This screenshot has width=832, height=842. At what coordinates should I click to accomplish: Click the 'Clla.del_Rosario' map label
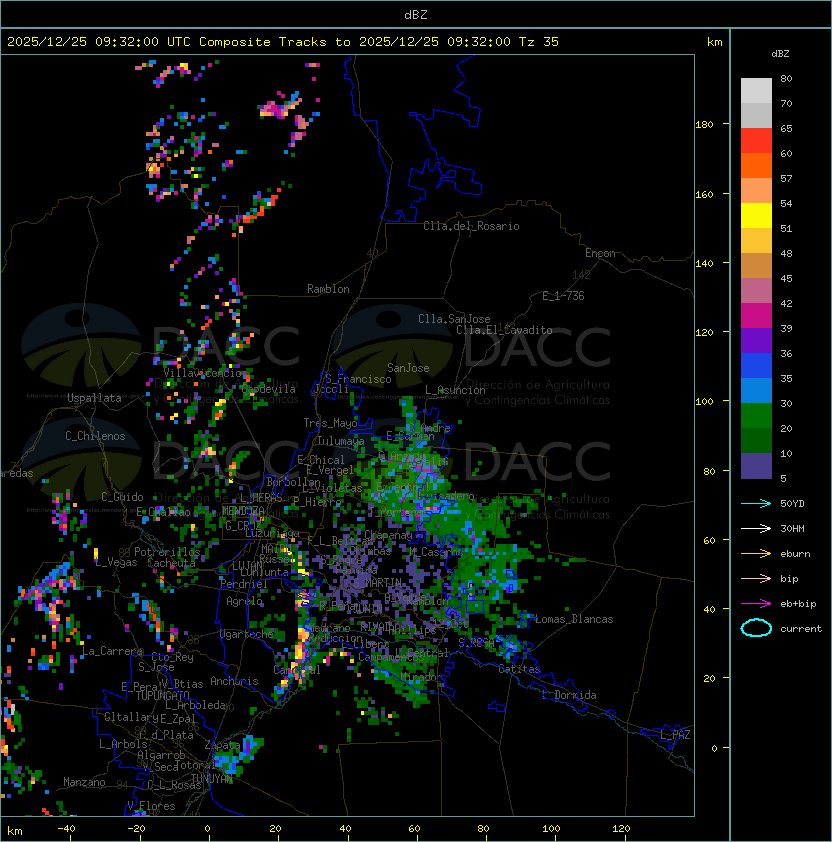pyautogui.click(x=471, y=226)
